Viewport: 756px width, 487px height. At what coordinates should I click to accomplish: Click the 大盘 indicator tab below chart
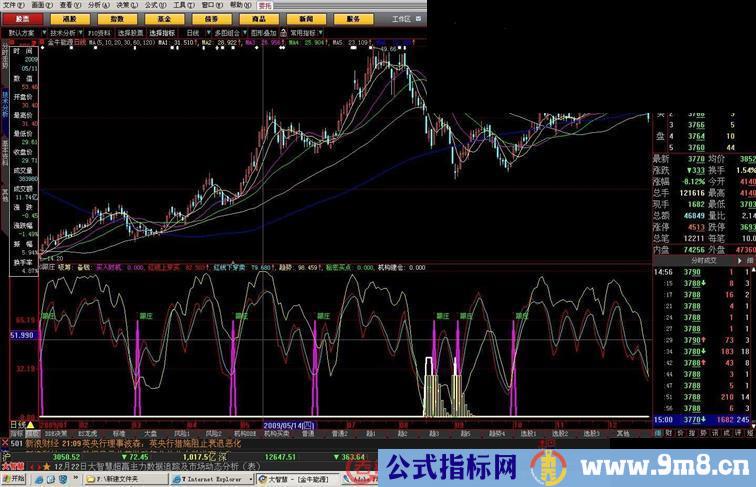[150, 434]
